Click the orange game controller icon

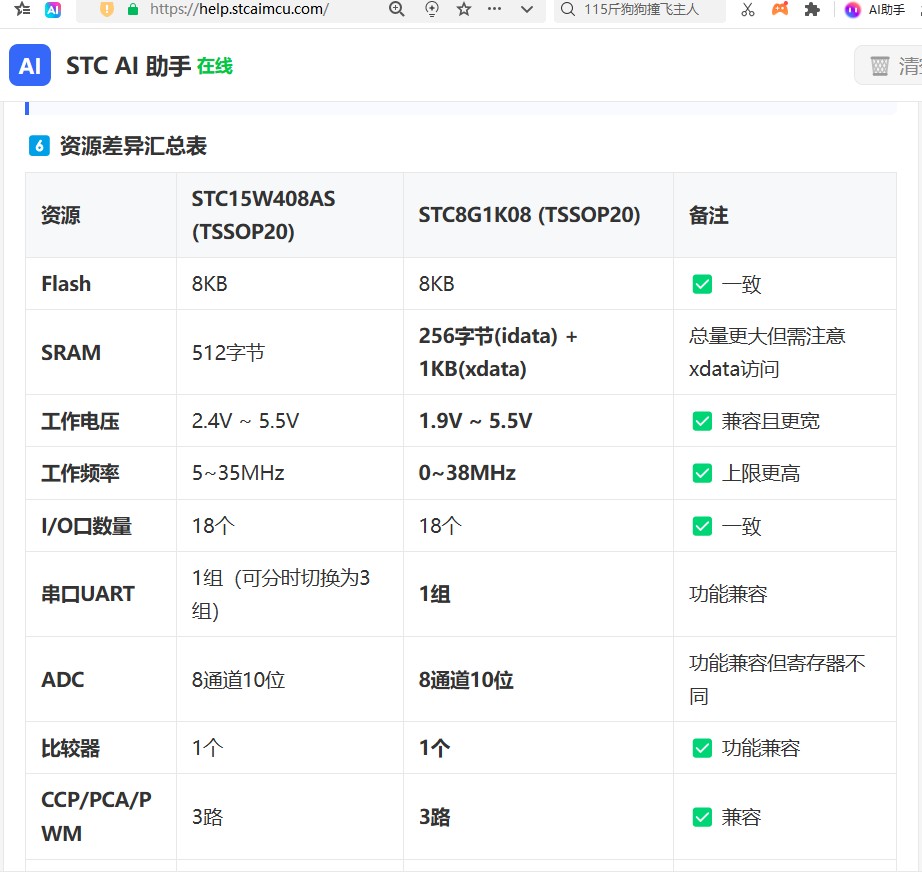click(x=780, y=9)
